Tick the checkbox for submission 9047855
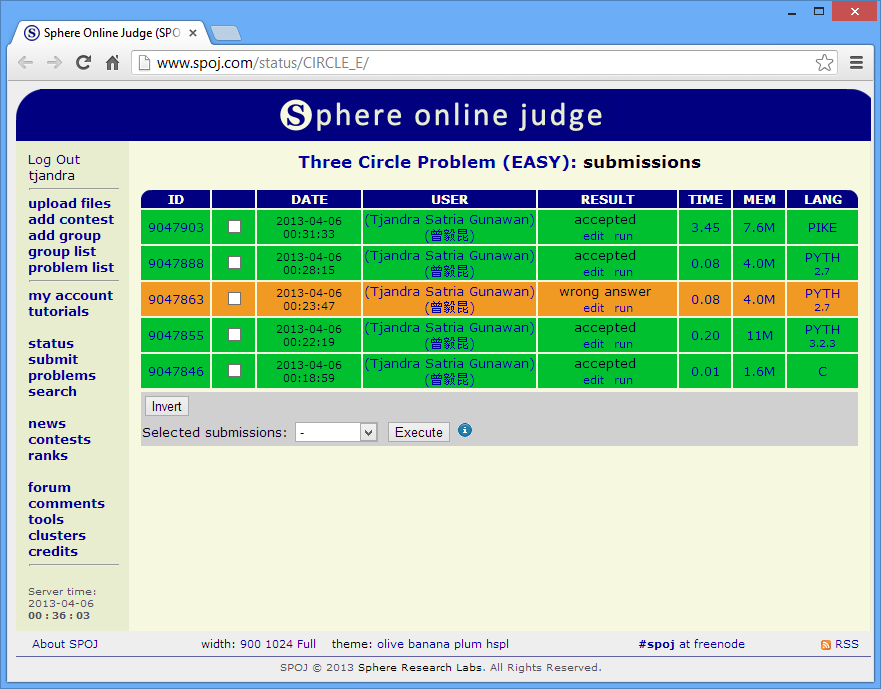Image resolution: width=881 pixels, height=689 pixels. [234, 334]
